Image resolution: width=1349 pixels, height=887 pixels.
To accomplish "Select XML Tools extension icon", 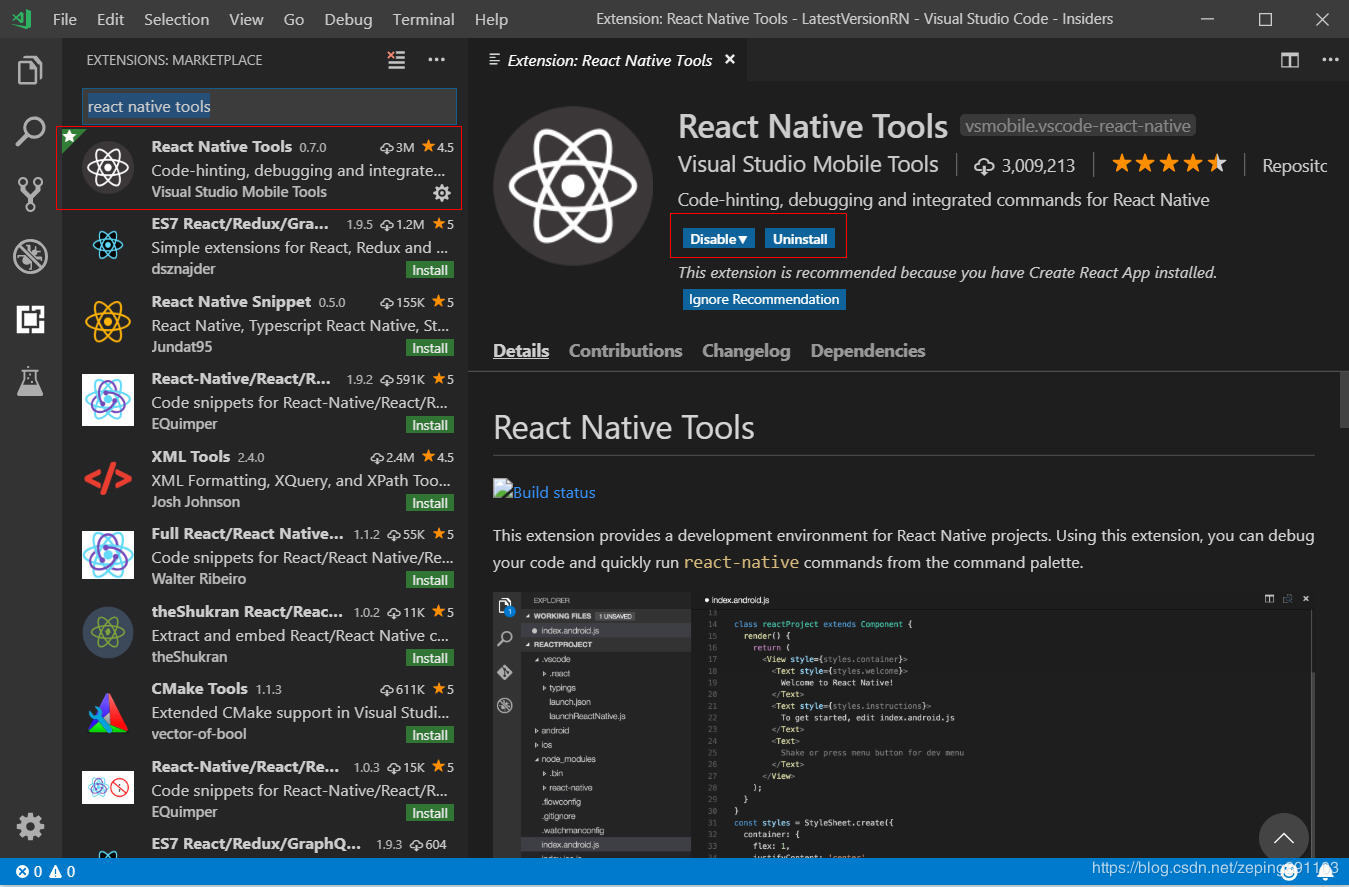I will [x=108, y=479].
